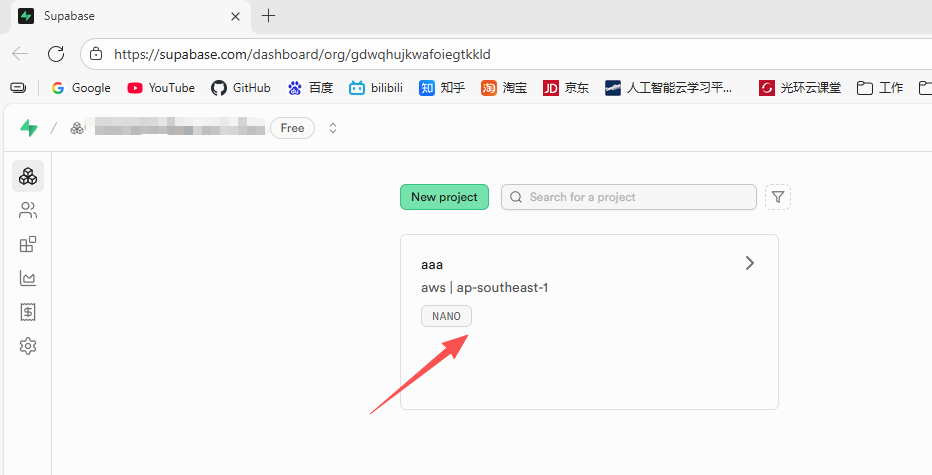View site information lock icon

pyautogui.click(x=96, y=54)
